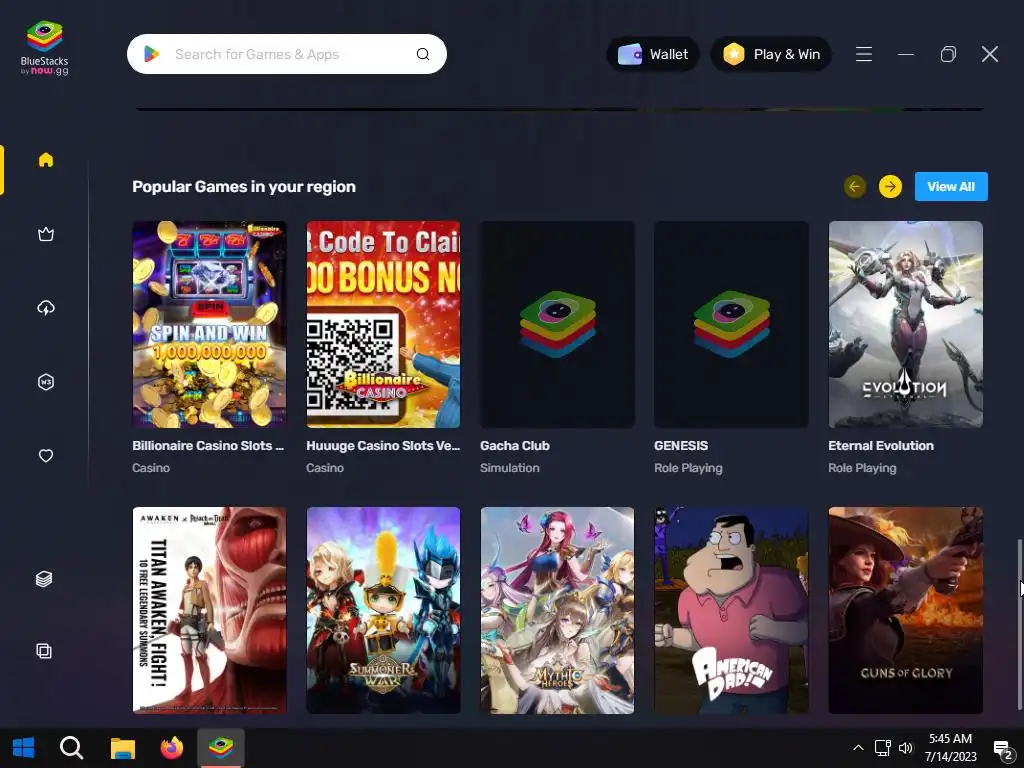Click the Gacha Club title text
This screenshot has height=768, width=1024.
pyautogui.click(x=515, y=446)
